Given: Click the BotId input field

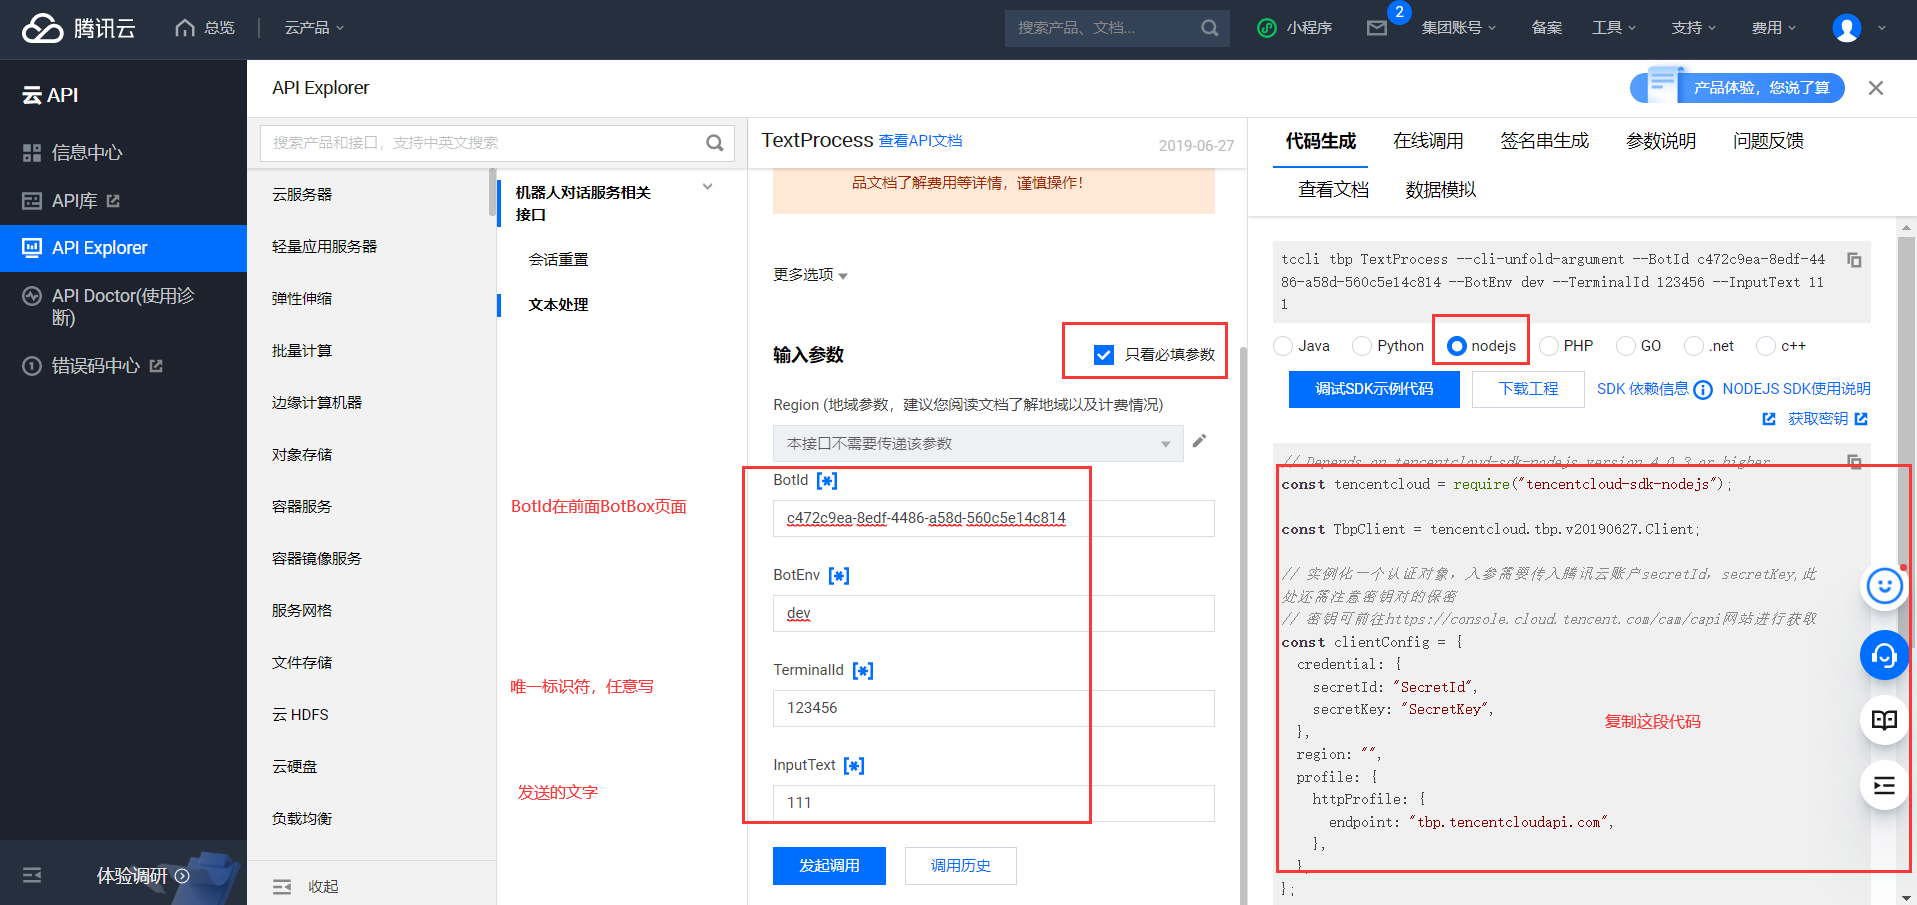Looking at the screenshot, I should coord(994,518).
